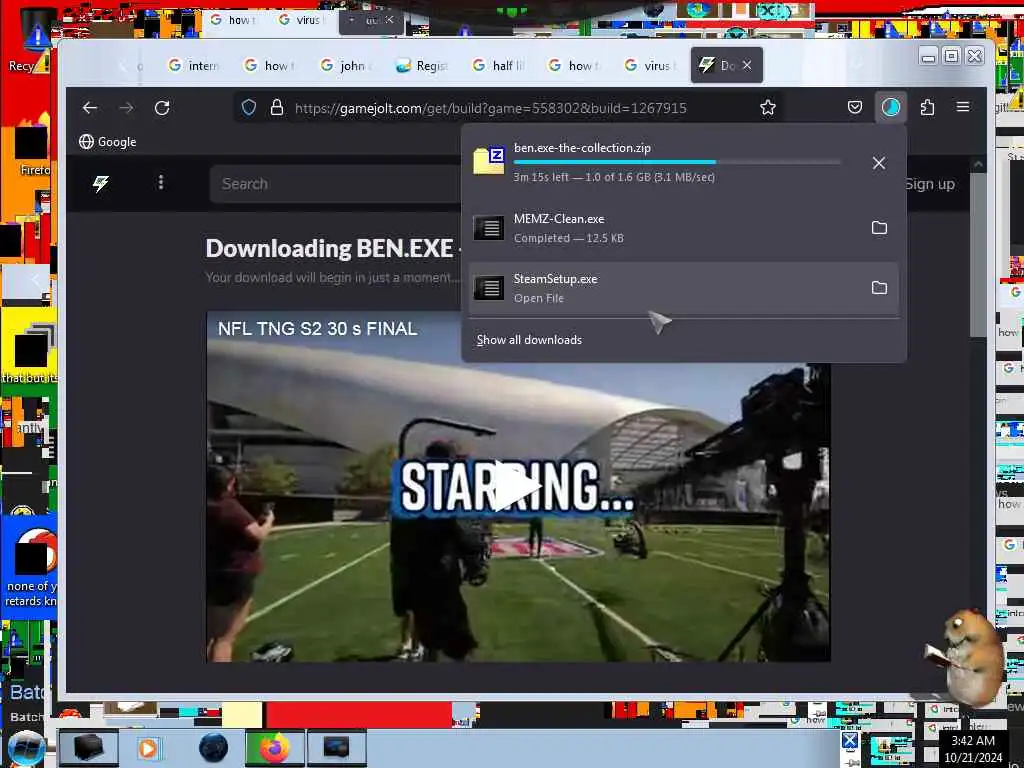Click 'Your download will begin' text
Screen dimensions: 1024x768
333,277
